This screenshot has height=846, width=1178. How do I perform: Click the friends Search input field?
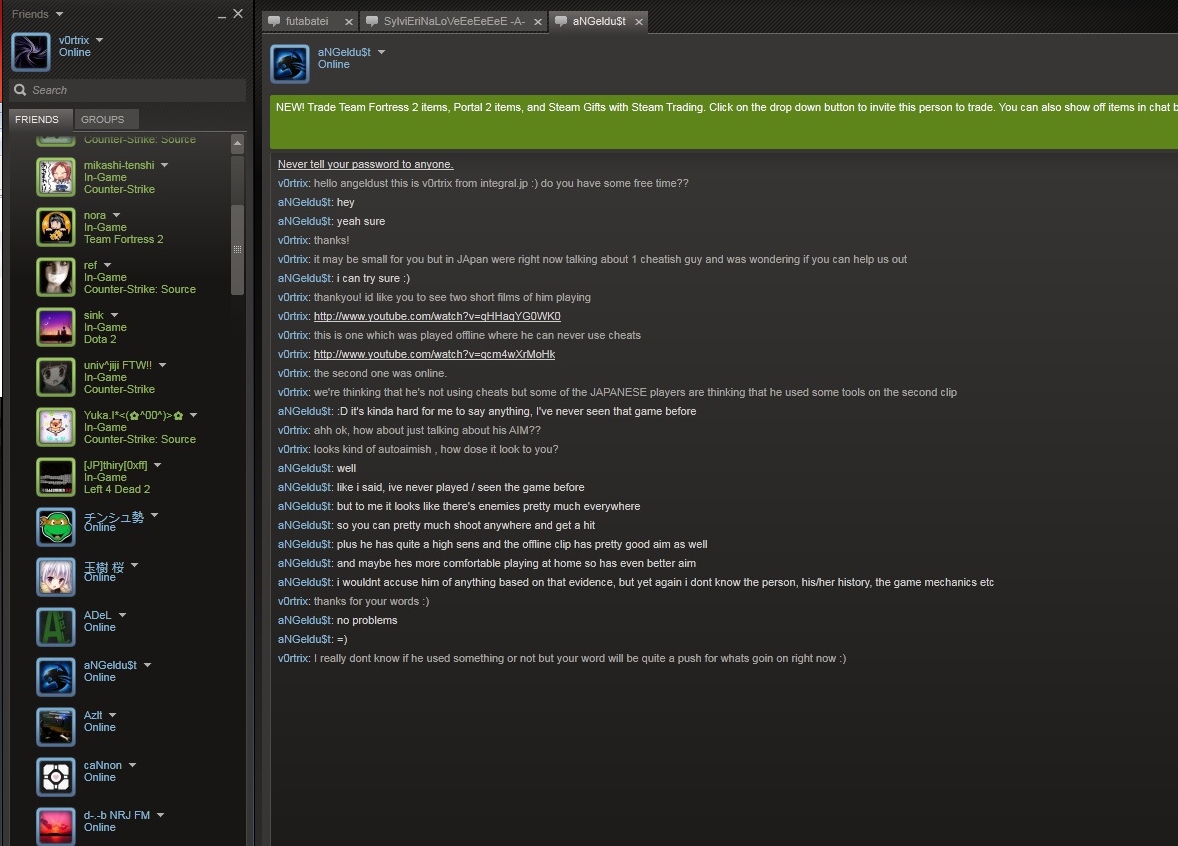[x=128, y=89]
